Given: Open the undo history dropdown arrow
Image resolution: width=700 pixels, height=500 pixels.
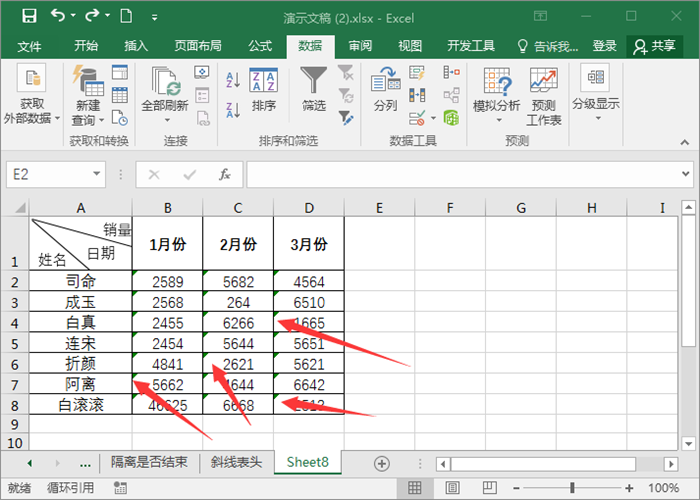Looking at the screenshot, I should click(x=73, y=16).
